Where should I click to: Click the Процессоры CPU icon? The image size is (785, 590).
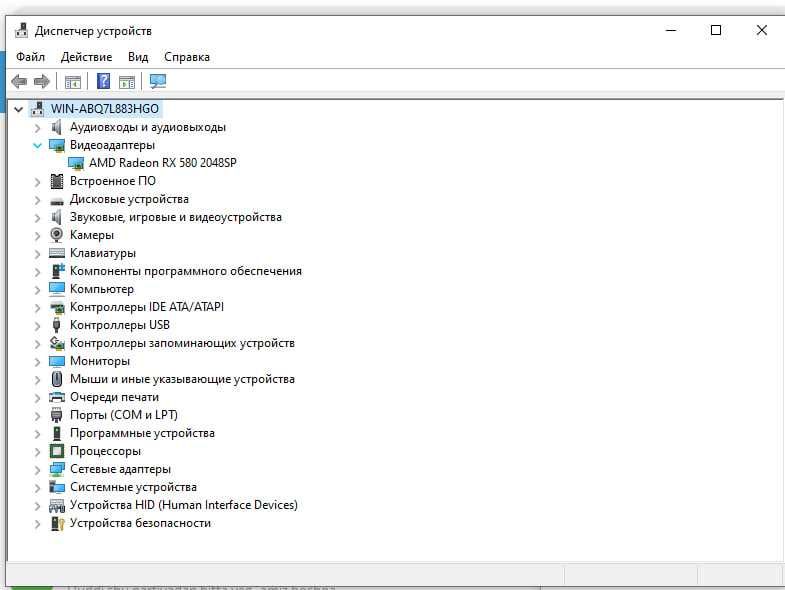[x=57, y=451]
